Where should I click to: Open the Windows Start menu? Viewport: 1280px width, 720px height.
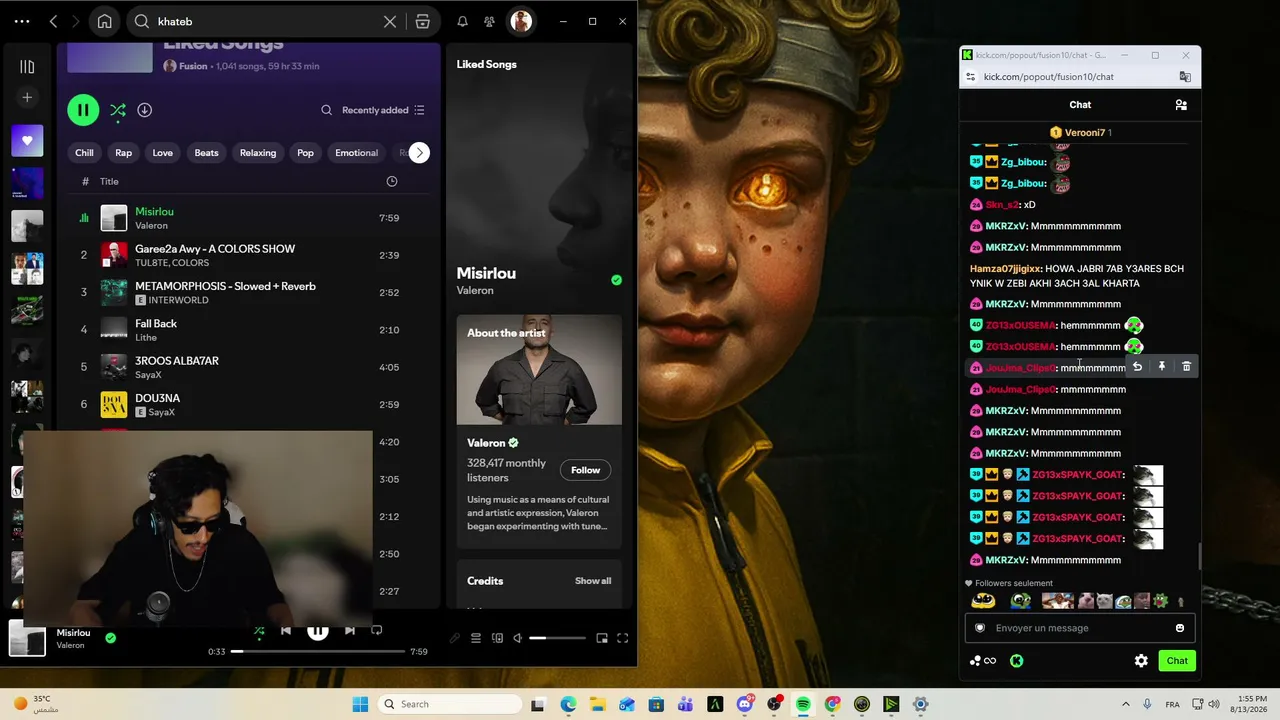(x=360, y=704)
